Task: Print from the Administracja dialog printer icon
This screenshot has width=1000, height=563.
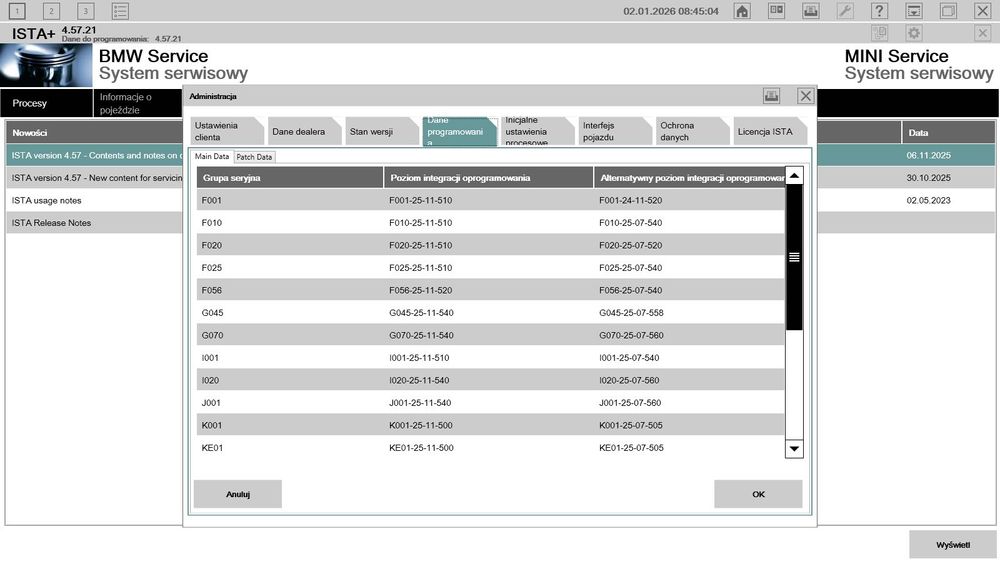Action: (x=772, y=96)
